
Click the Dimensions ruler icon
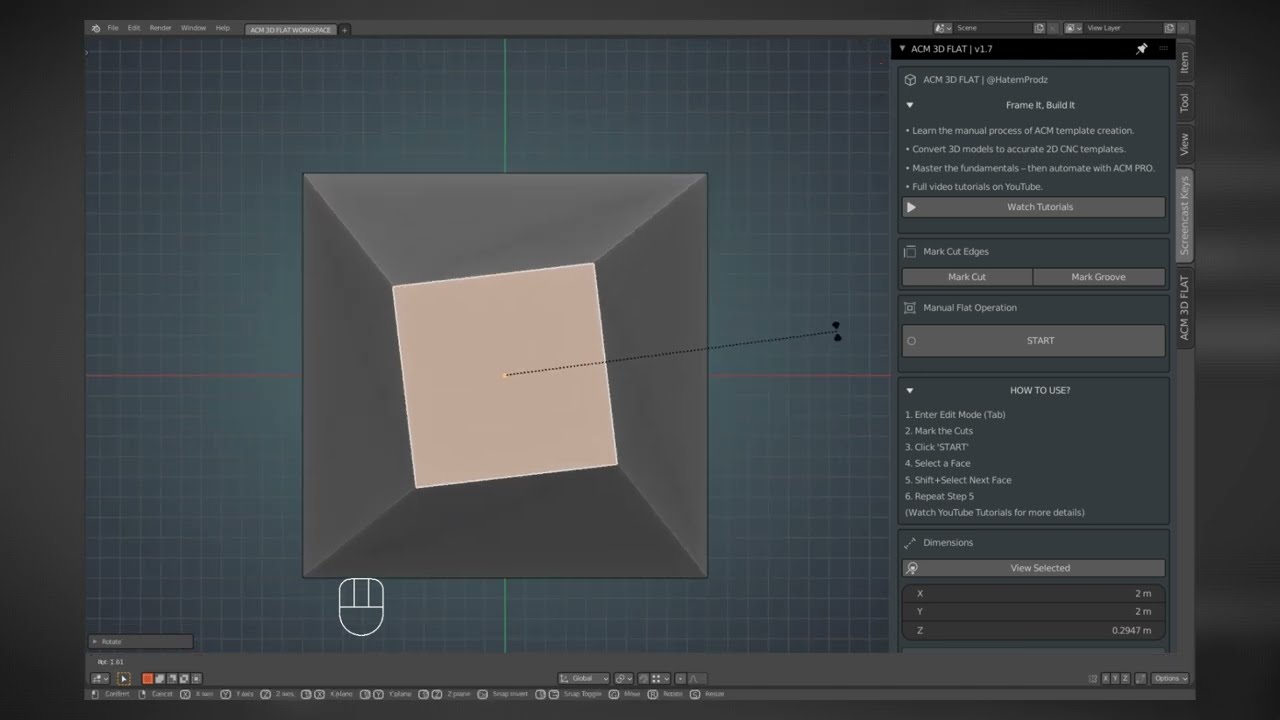coord(910,542)
